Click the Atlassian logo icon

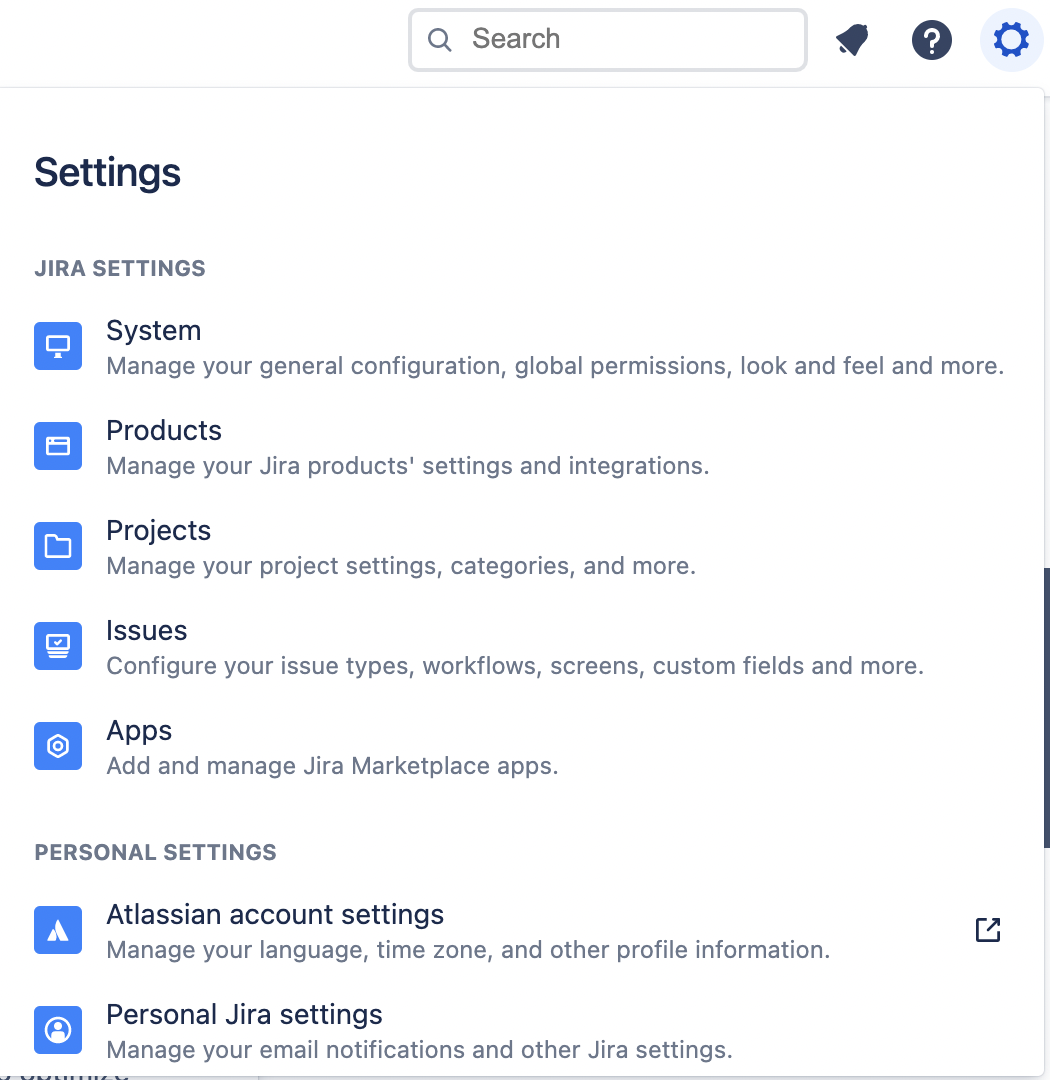pyautogui.click(x=58, y=930)
